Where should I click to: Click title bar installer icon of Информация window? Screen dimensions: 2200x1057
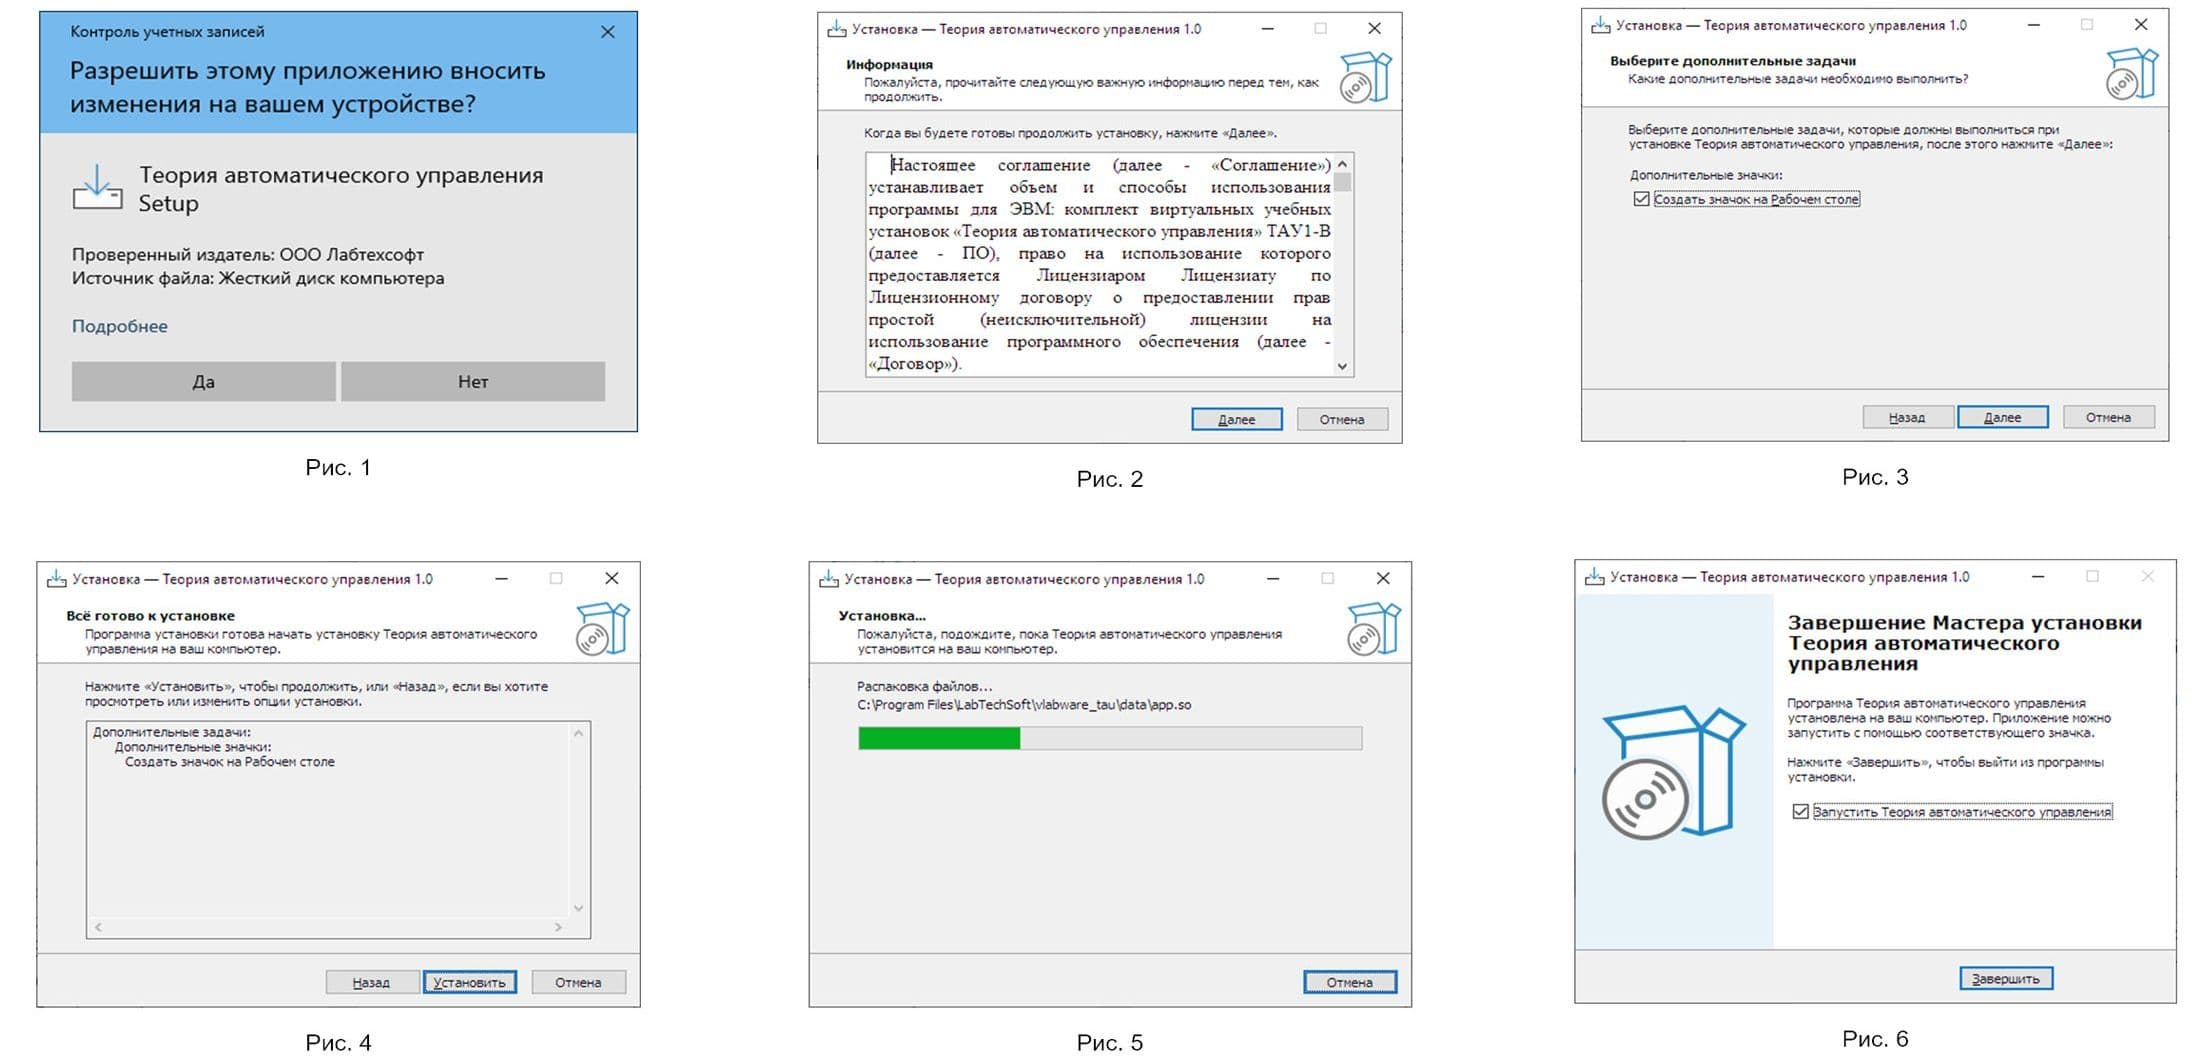click(x=837, y=29)
